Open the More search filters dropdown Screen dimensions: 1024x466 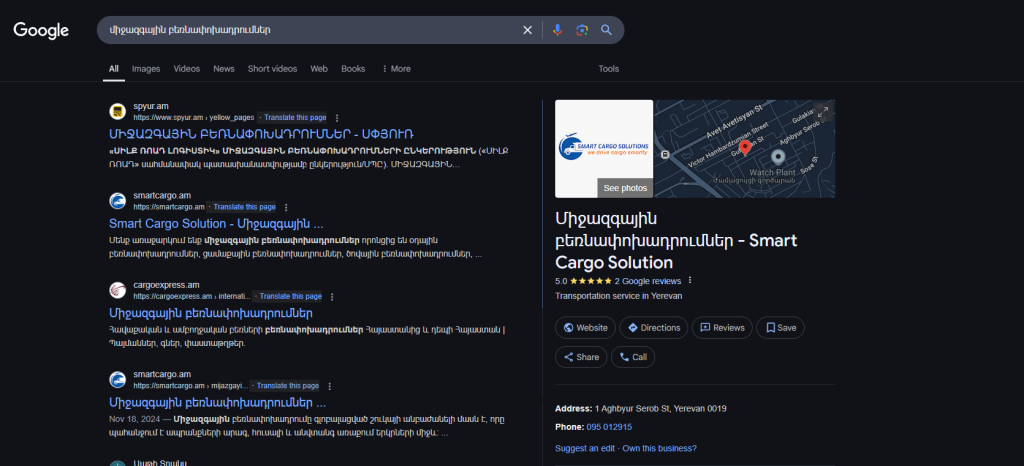coord(396,69)
